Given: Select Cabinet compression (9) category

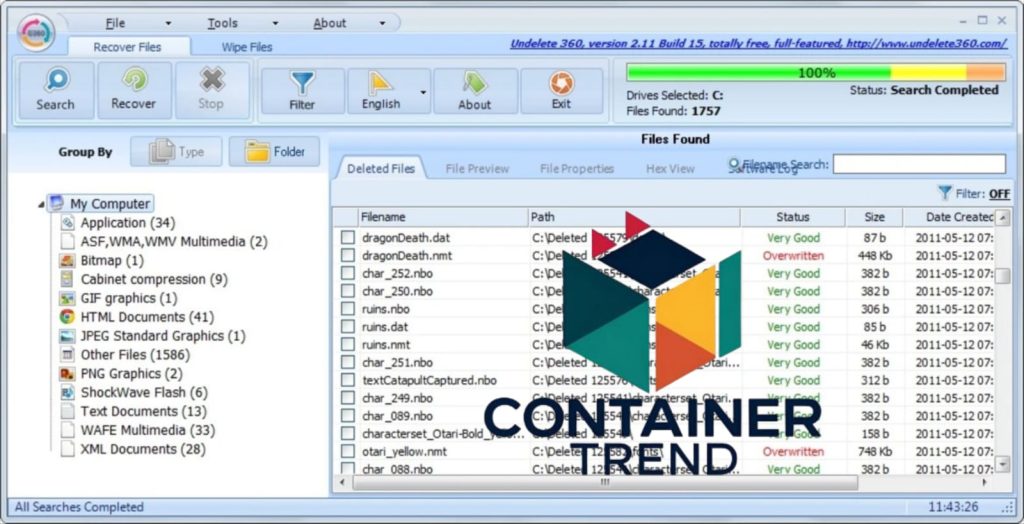Looking at the screenshot, I should click(154, 280).
